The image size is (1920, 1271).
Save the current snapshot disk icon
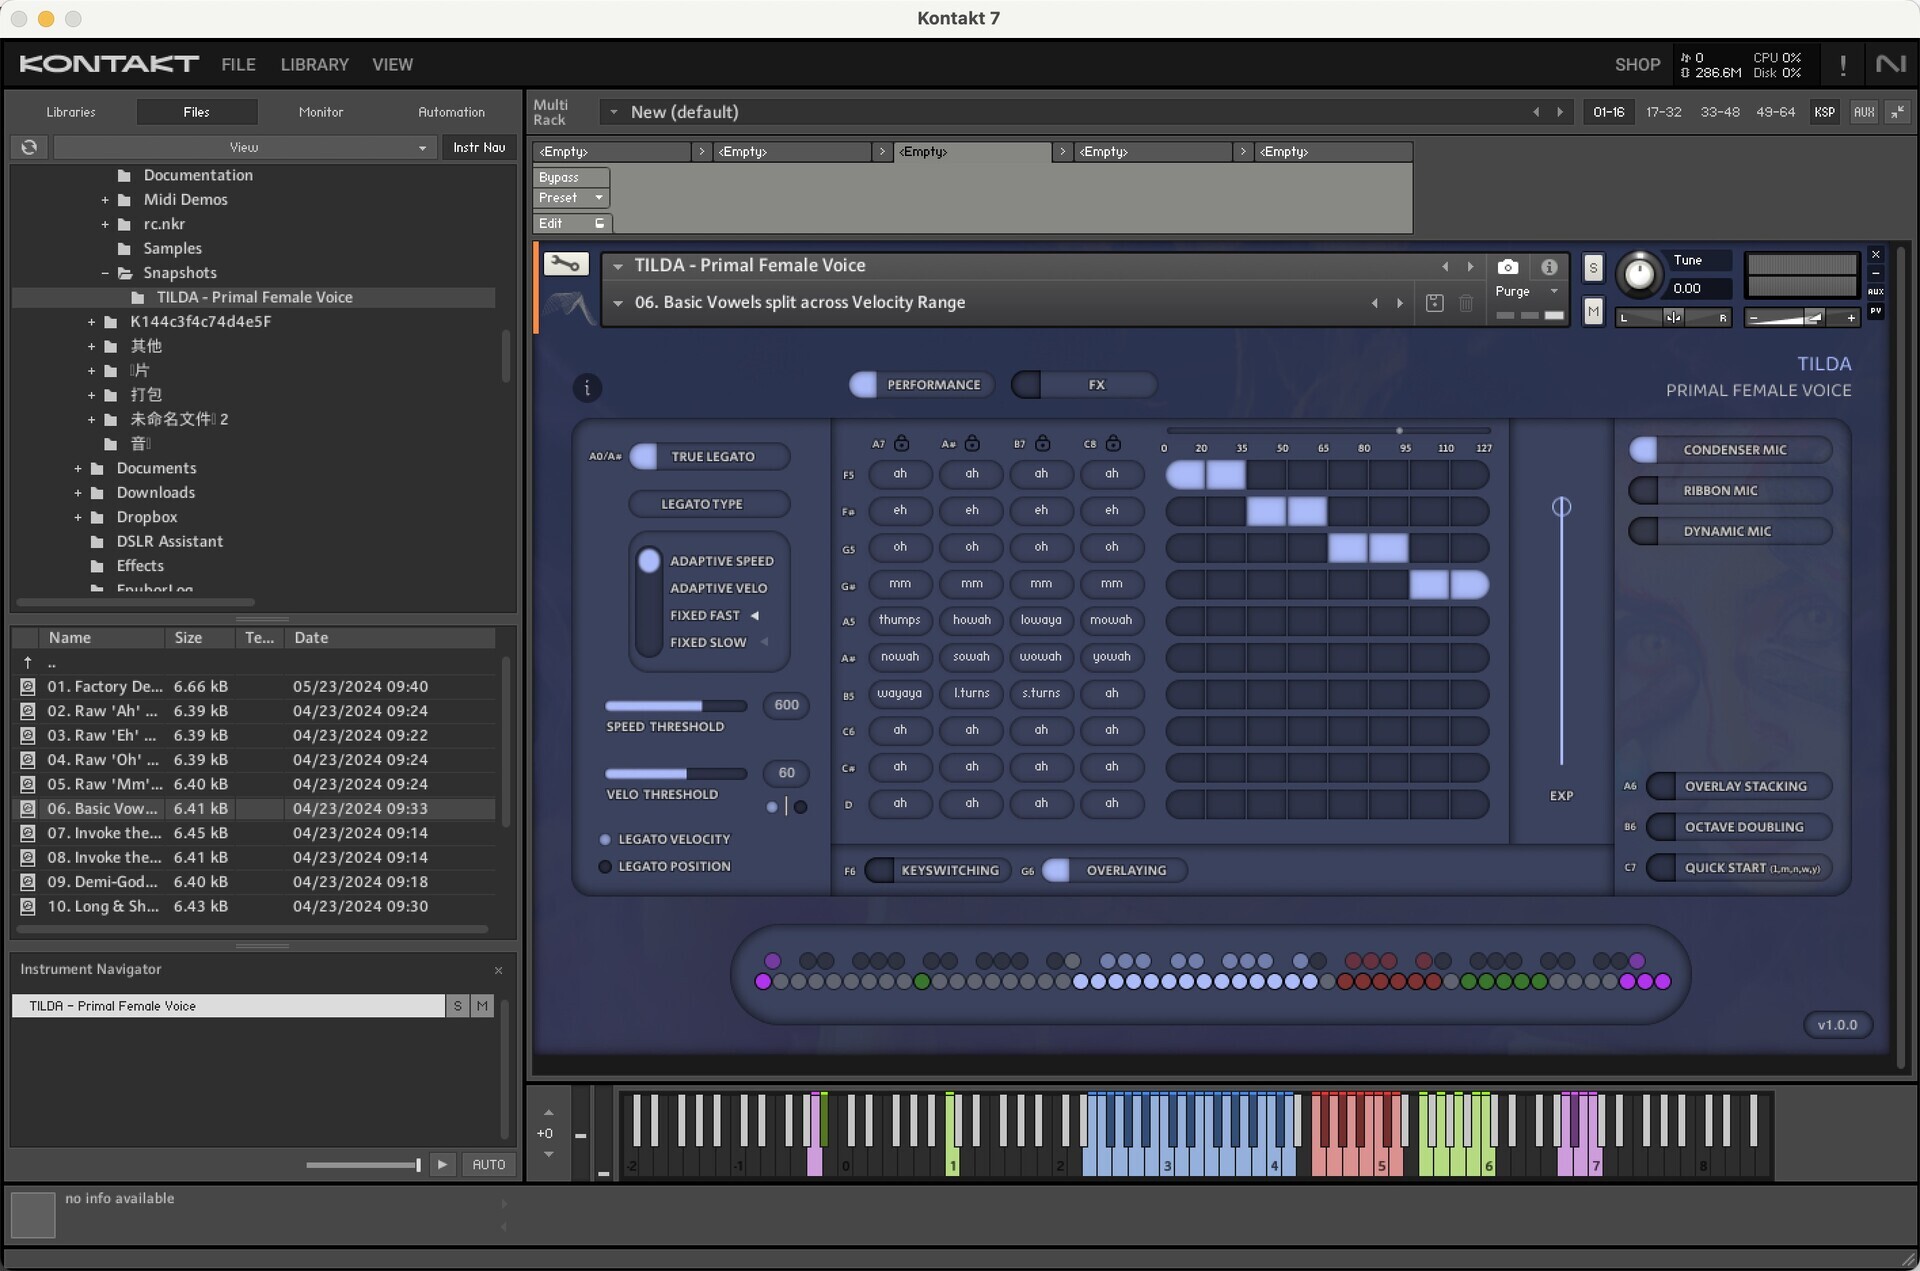tap(1434, 303)
